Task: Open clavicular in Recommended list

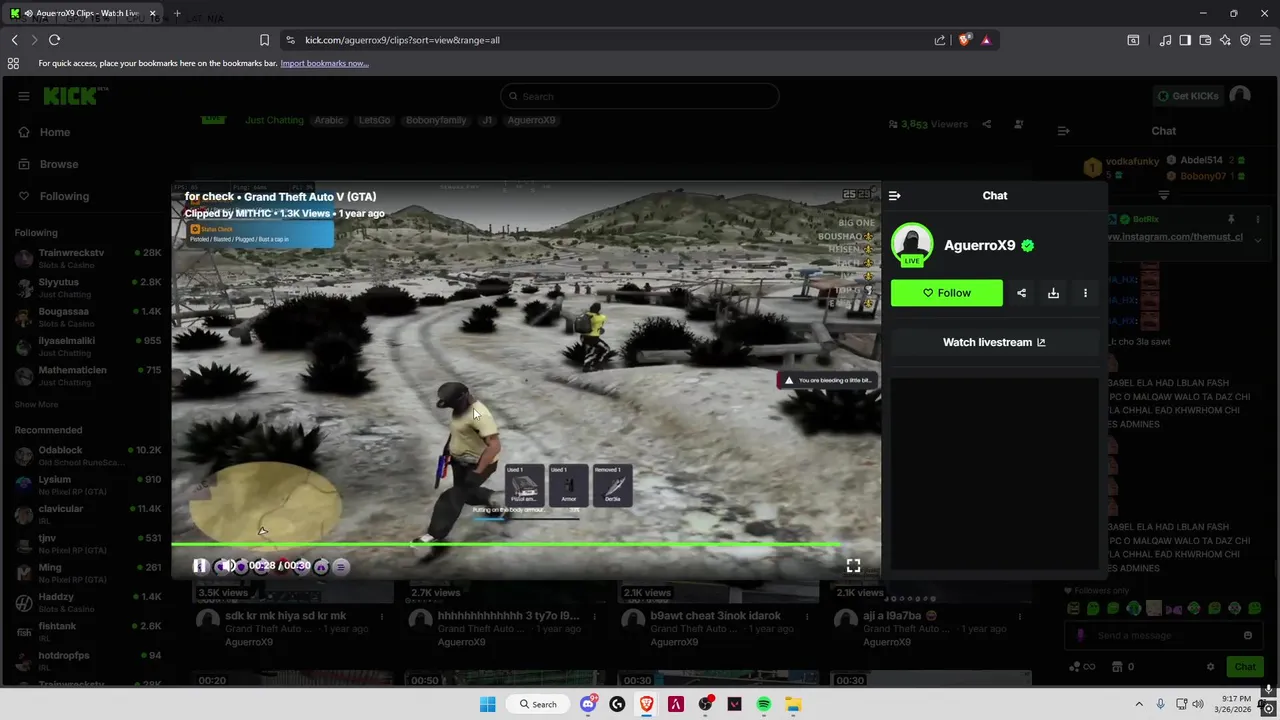Action: (x=88, y=514)
